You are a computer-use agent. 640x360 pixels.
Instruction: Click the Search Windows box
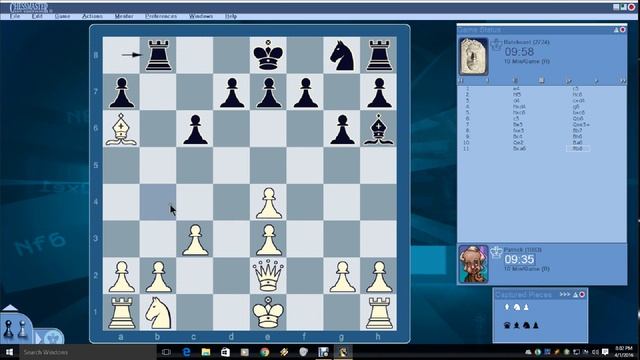[x=87, y=352]
